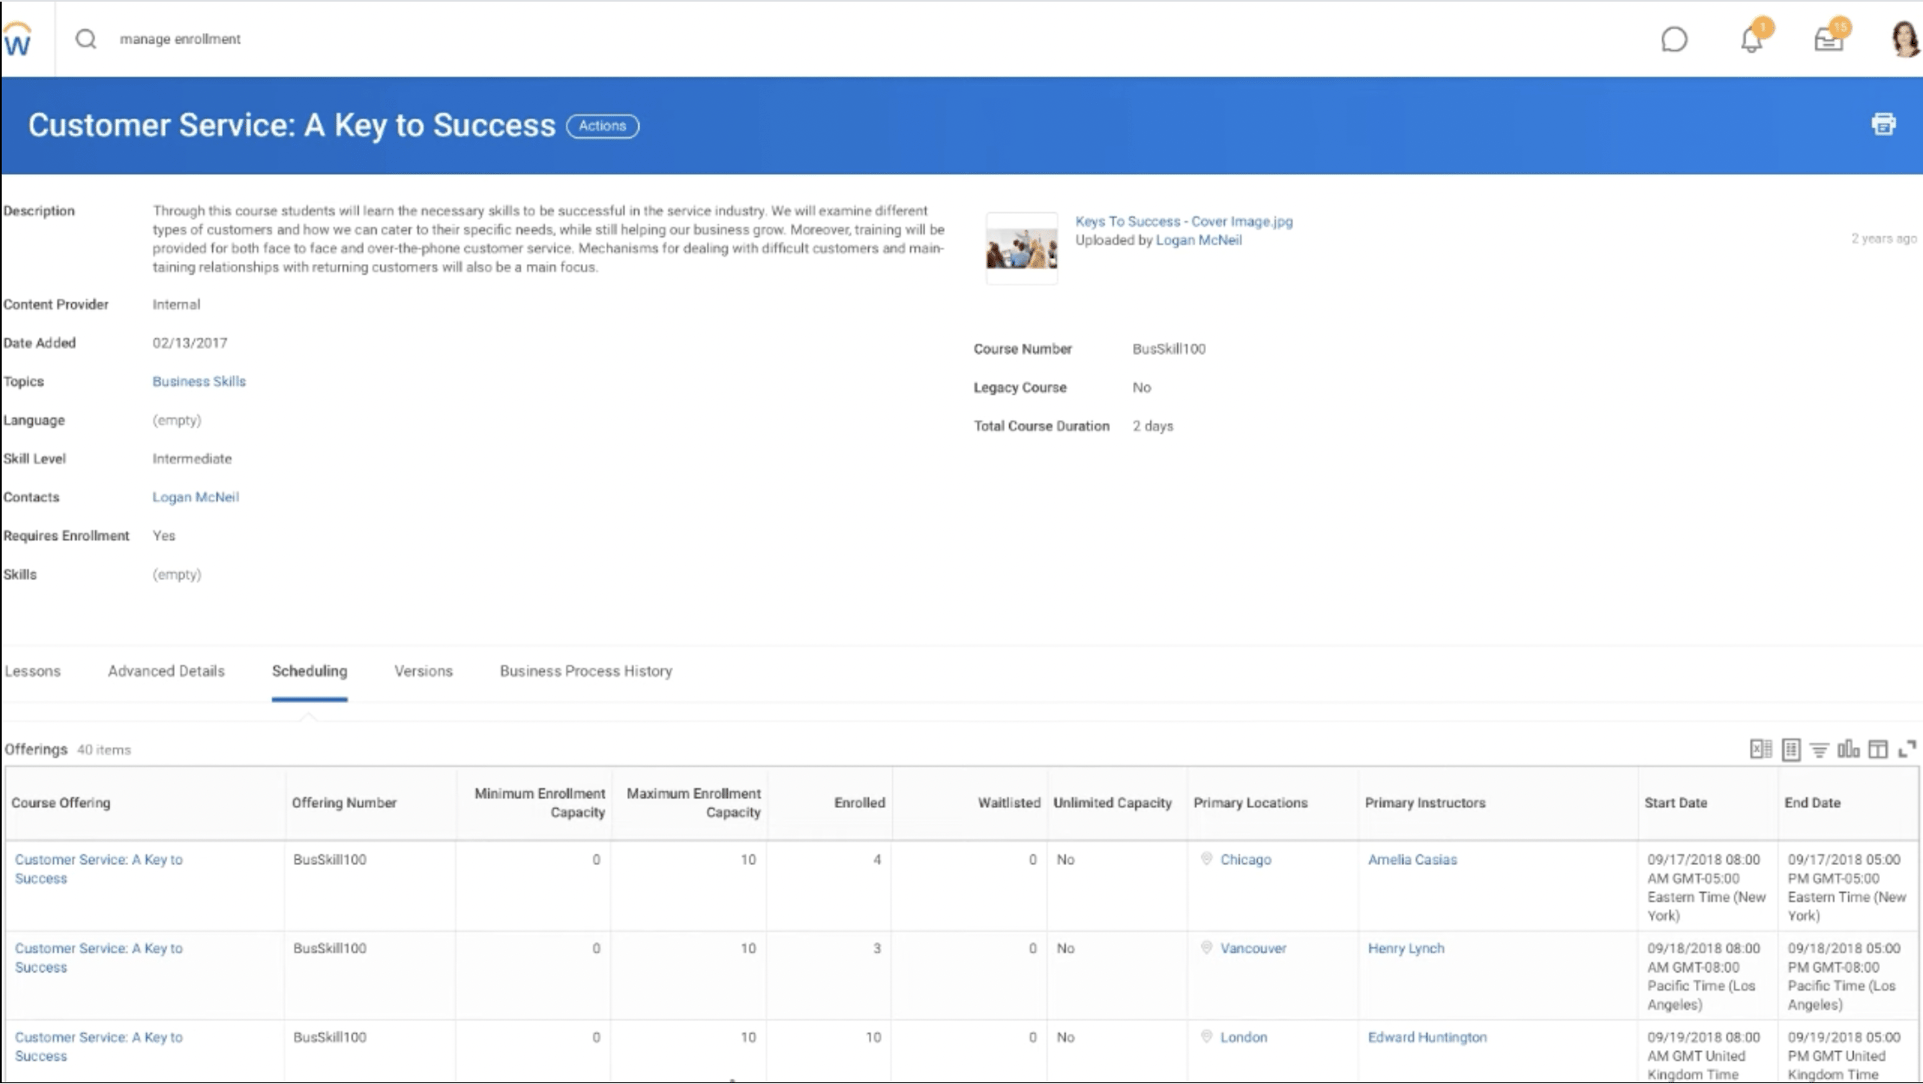Open Workday notifications bell
The height and width of the screenshot is (1084, 1923).
click(1751, 39)
